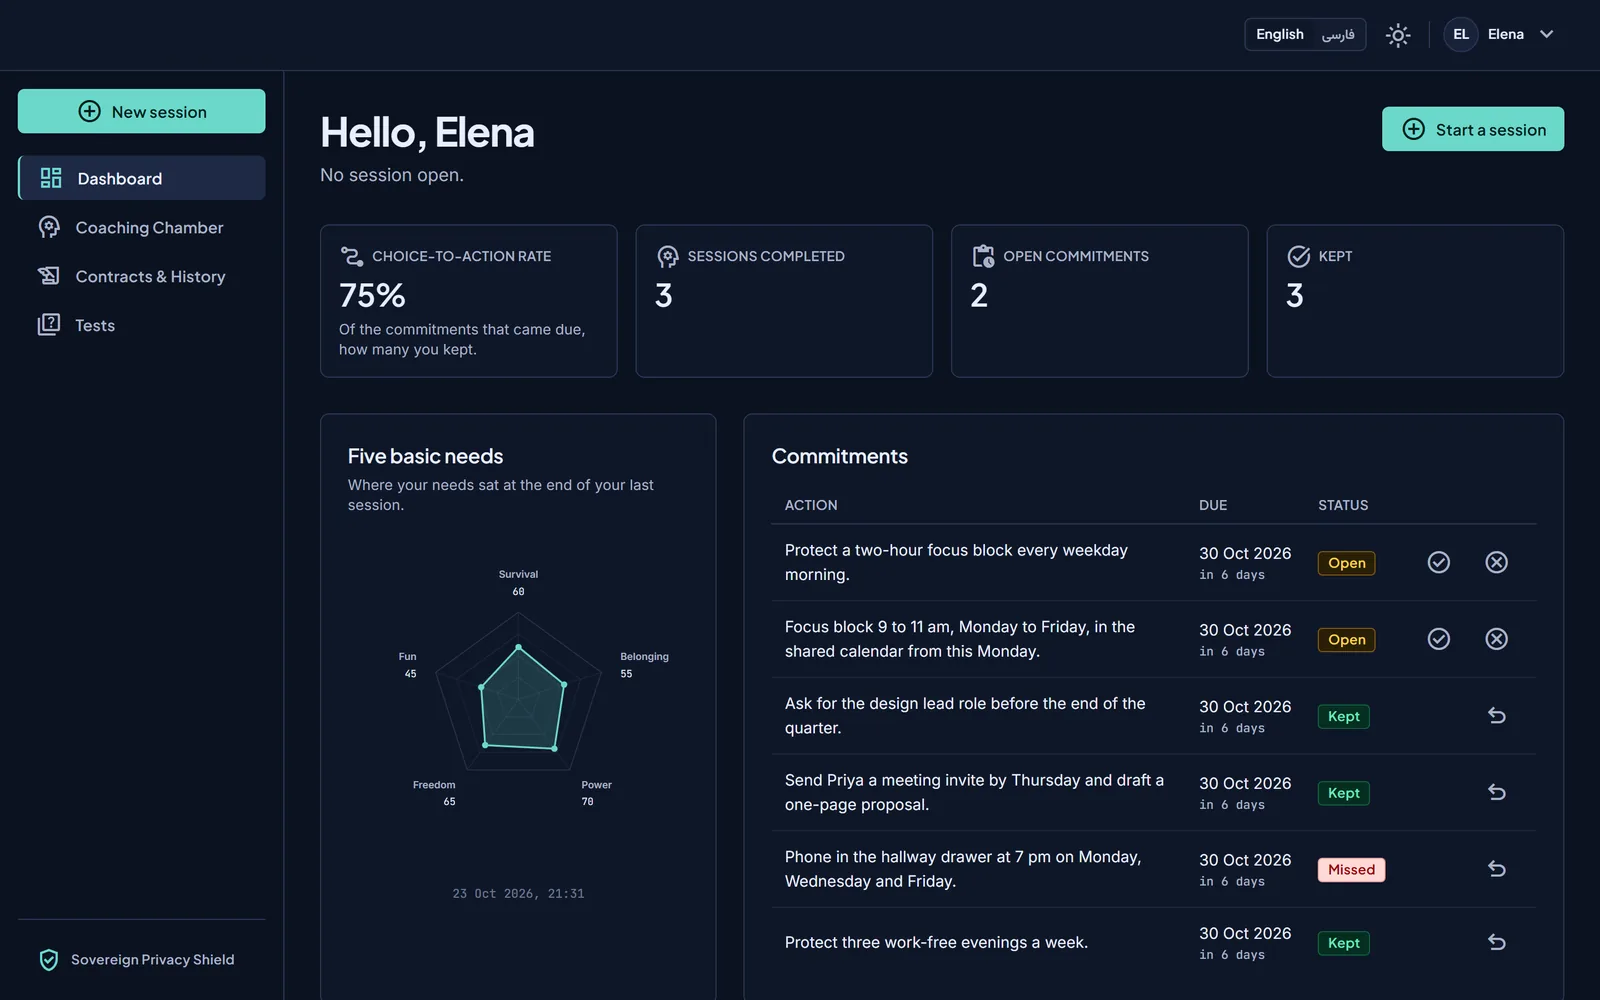The image size is (1600, 1000).
Task: Open the Tests section
Action: [142, 325]
